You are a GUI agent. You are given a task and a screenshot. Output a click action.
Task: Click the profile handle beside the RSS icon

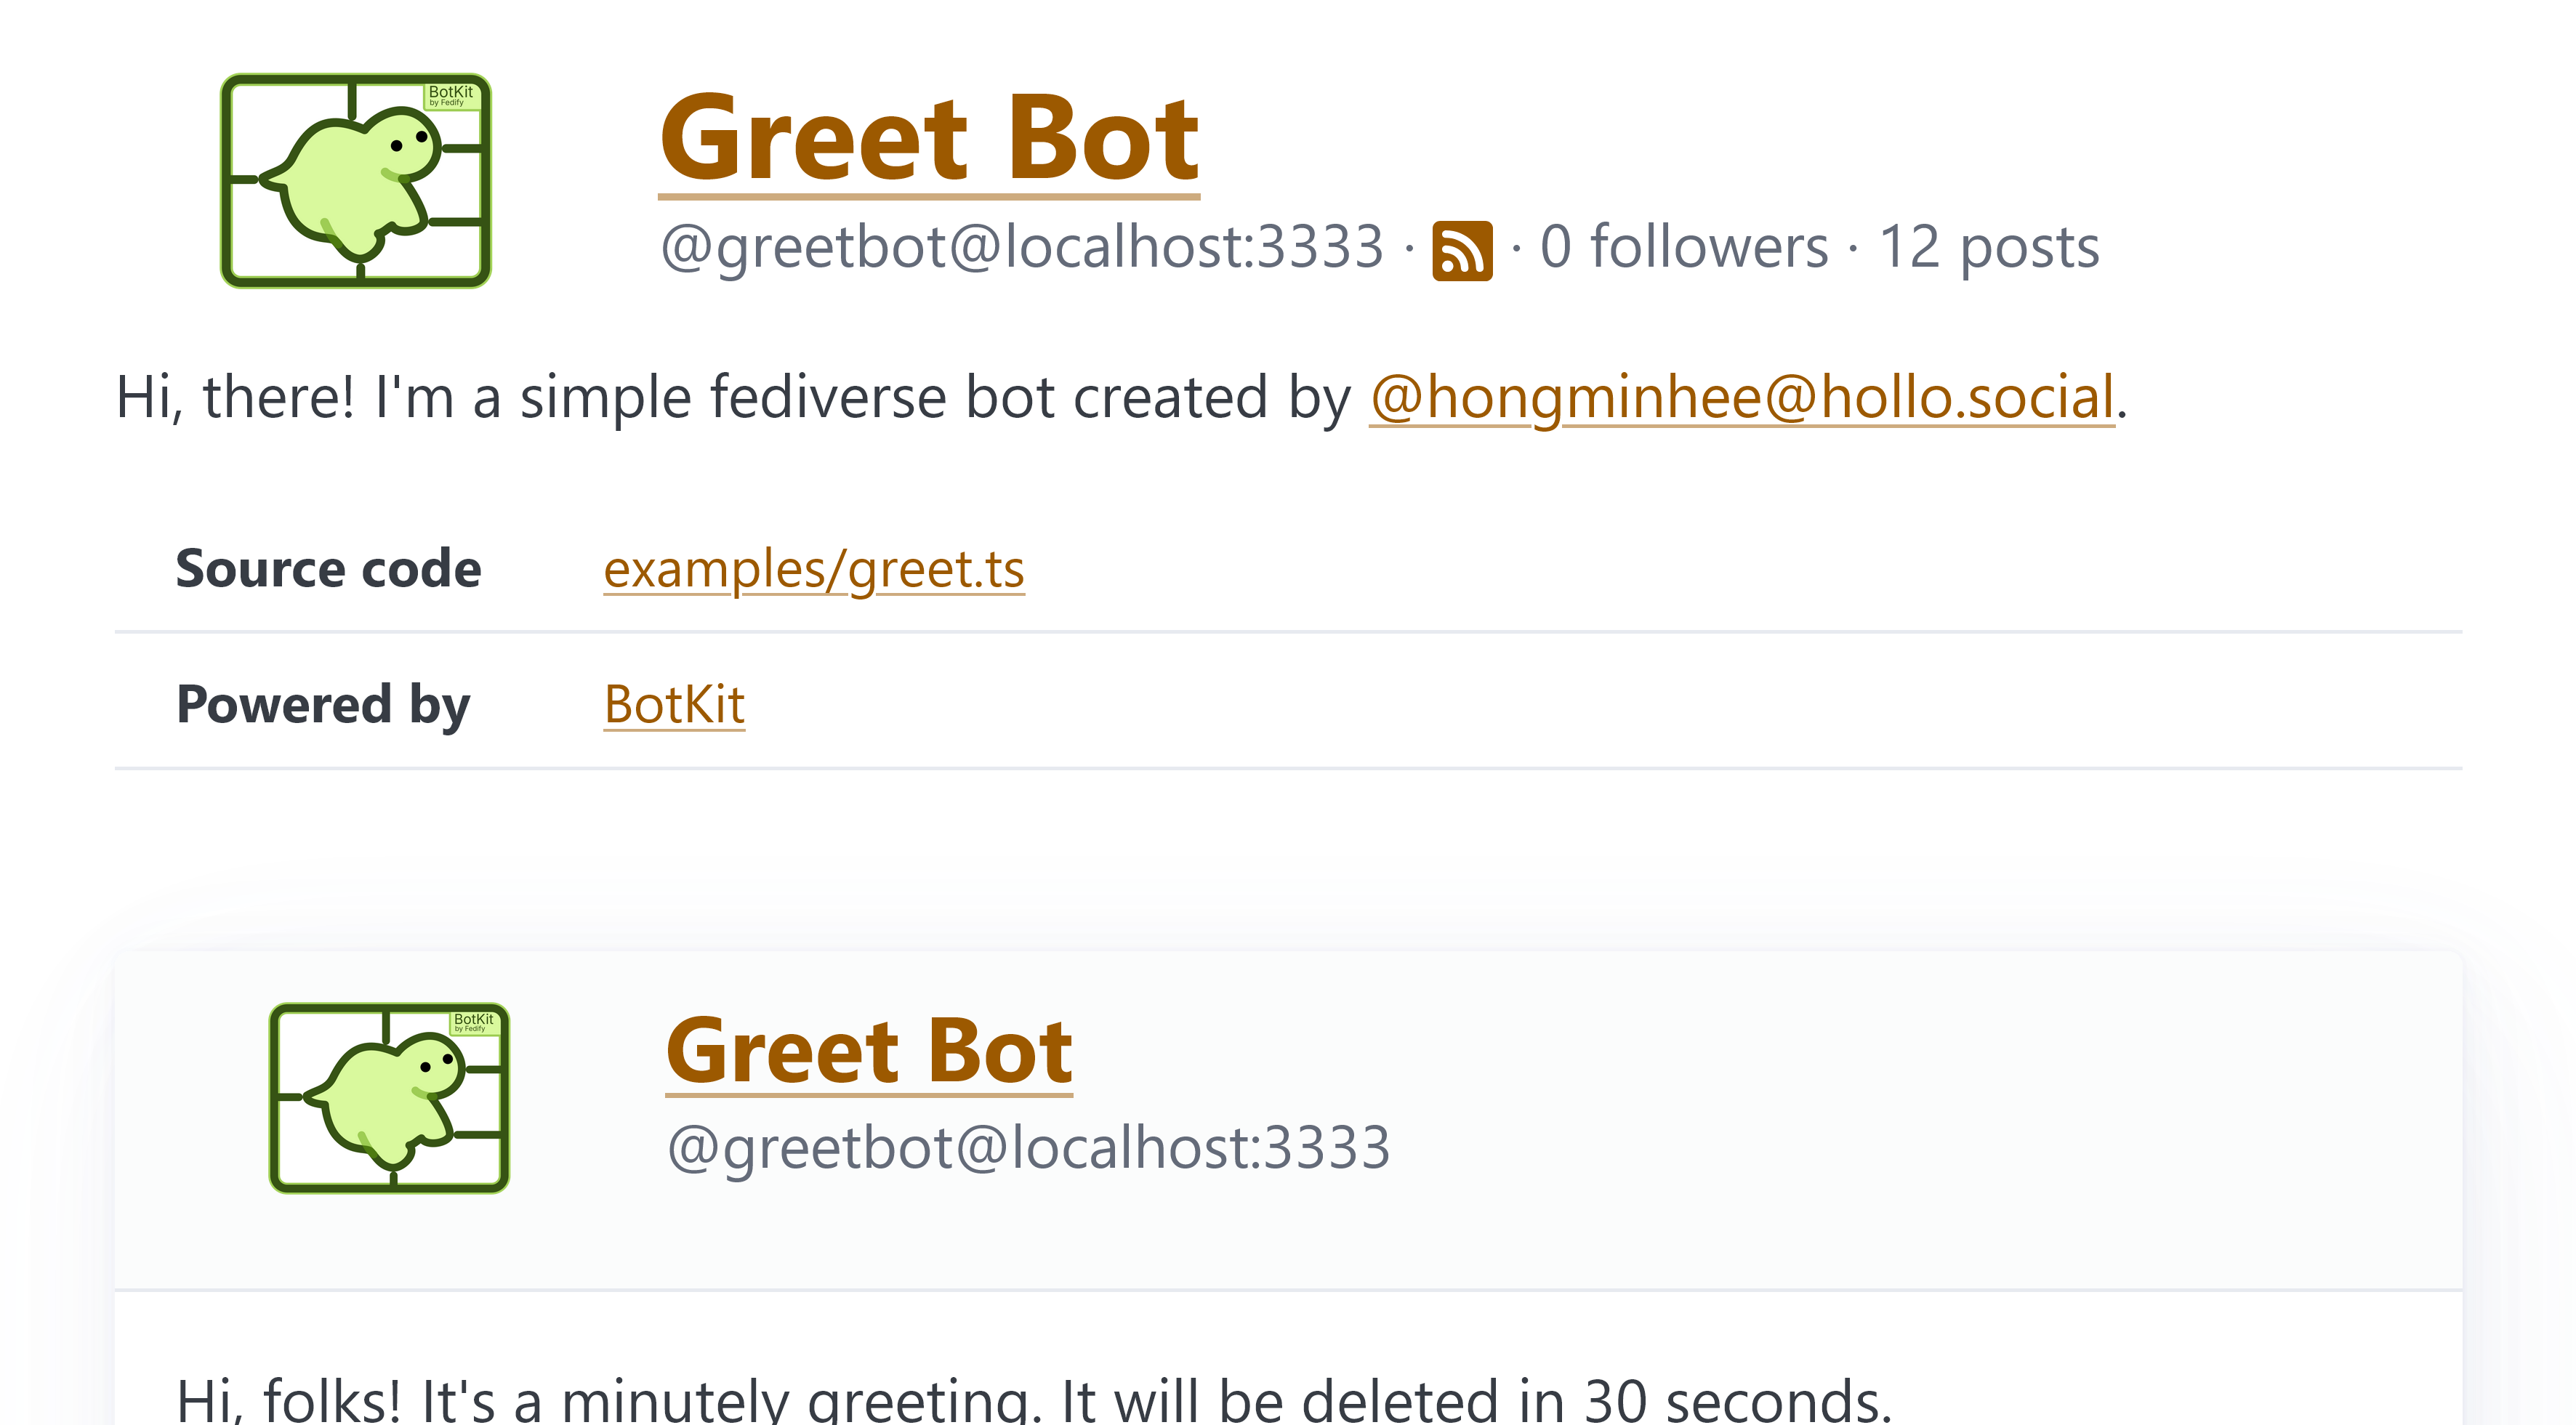click(1021, 247)
